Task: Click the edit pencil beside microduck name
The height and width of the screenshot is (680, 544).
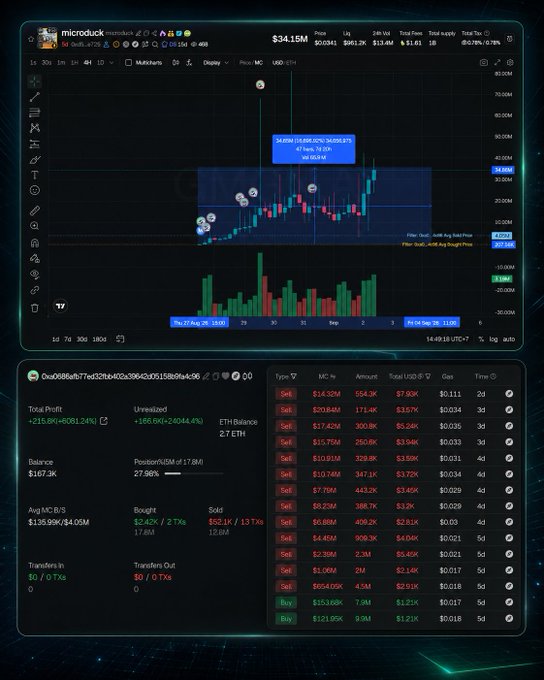Action: 138,33
